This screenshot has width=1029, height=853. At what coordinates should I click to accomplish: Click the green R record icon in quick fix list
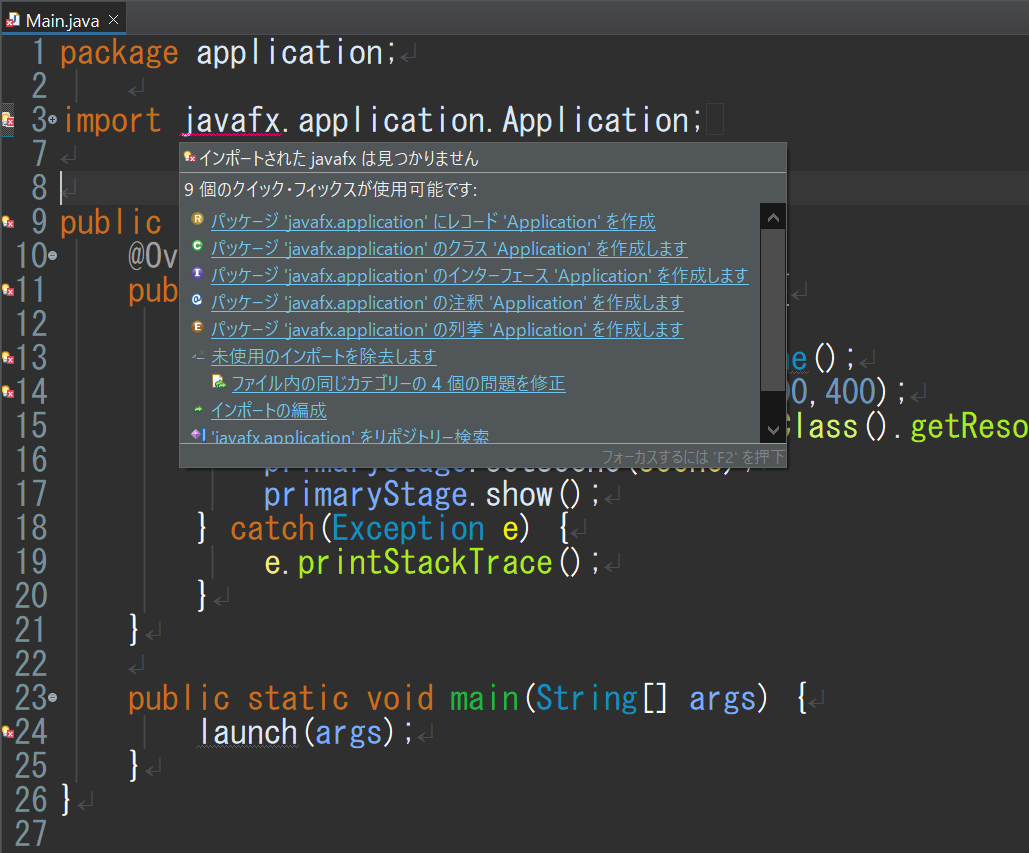[x=197, y=218]
